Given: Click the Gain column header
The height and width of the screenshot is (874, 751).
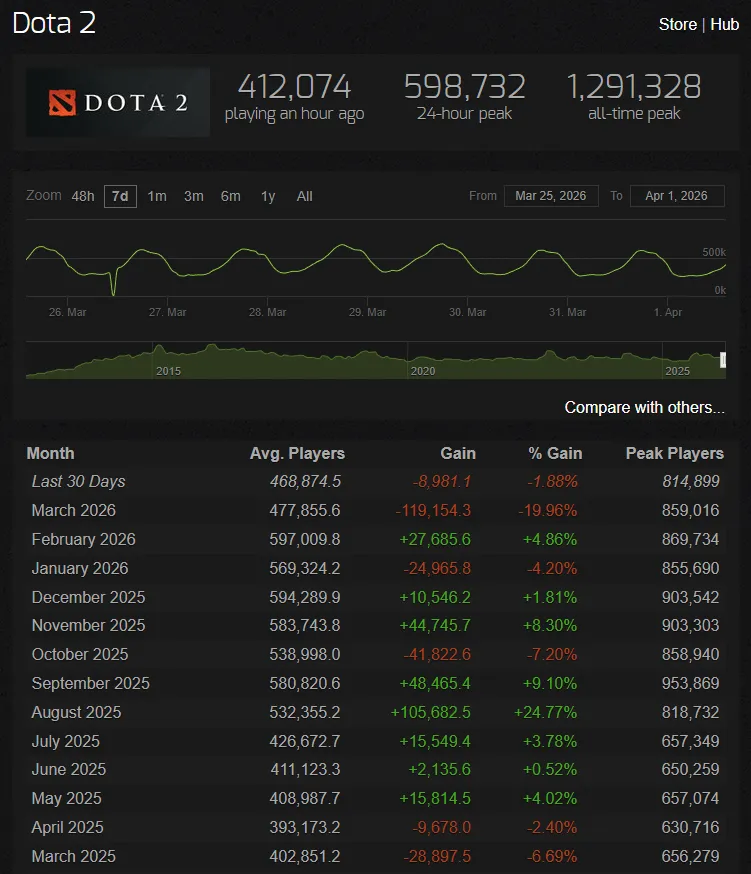Looking at the screenshot, I should coord(458,453).
